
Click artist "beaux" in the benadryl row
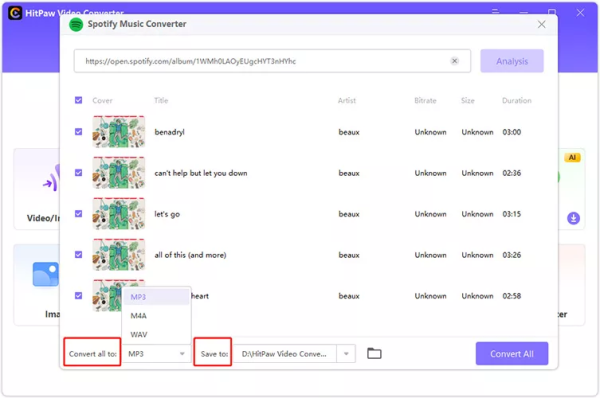[x=349, y=132]
